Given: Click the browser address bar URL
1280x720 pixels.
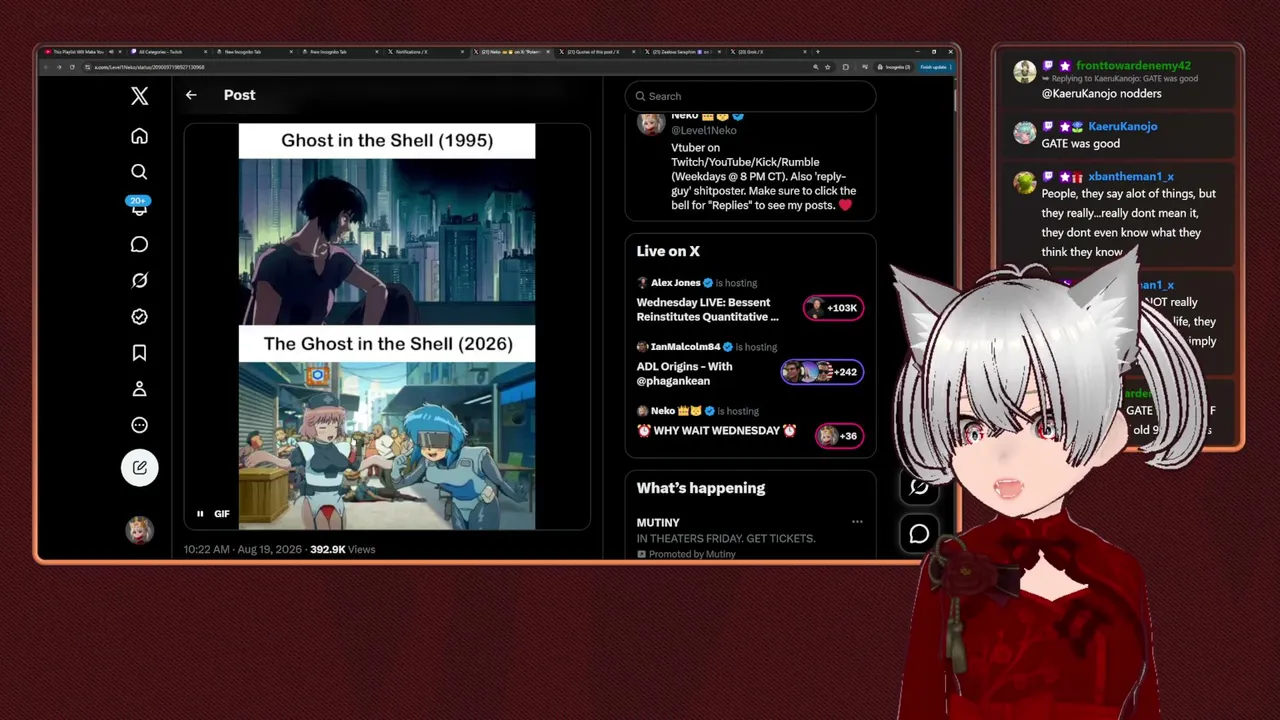Looking at the screenshot, I should [x=150, y=67].
